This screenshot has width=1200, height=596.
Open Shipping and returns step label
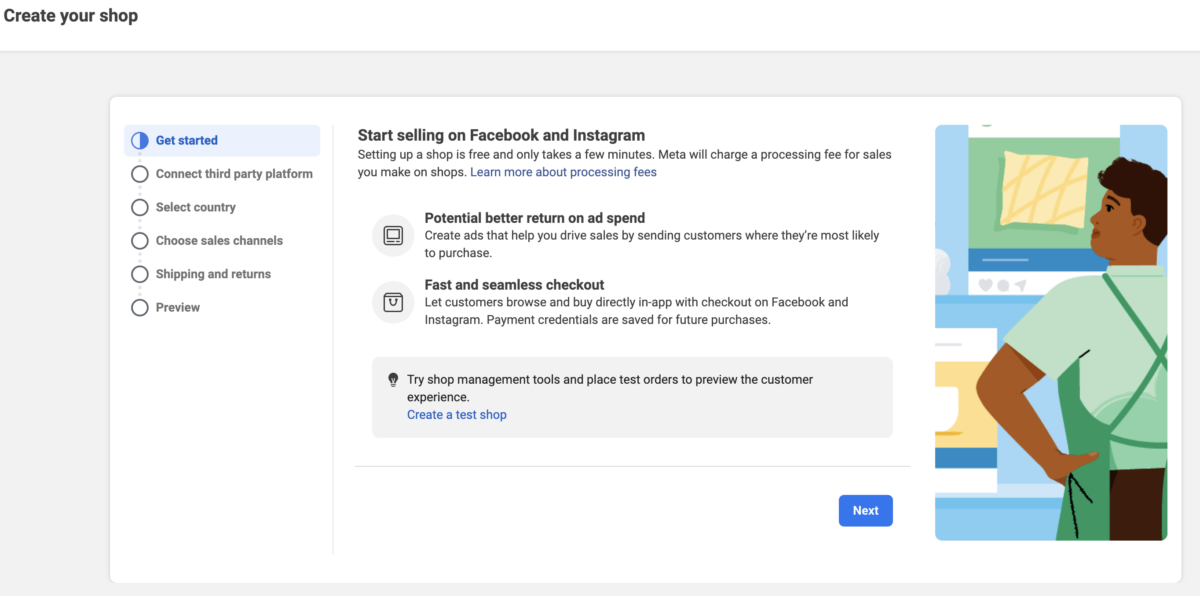(213, 274)
